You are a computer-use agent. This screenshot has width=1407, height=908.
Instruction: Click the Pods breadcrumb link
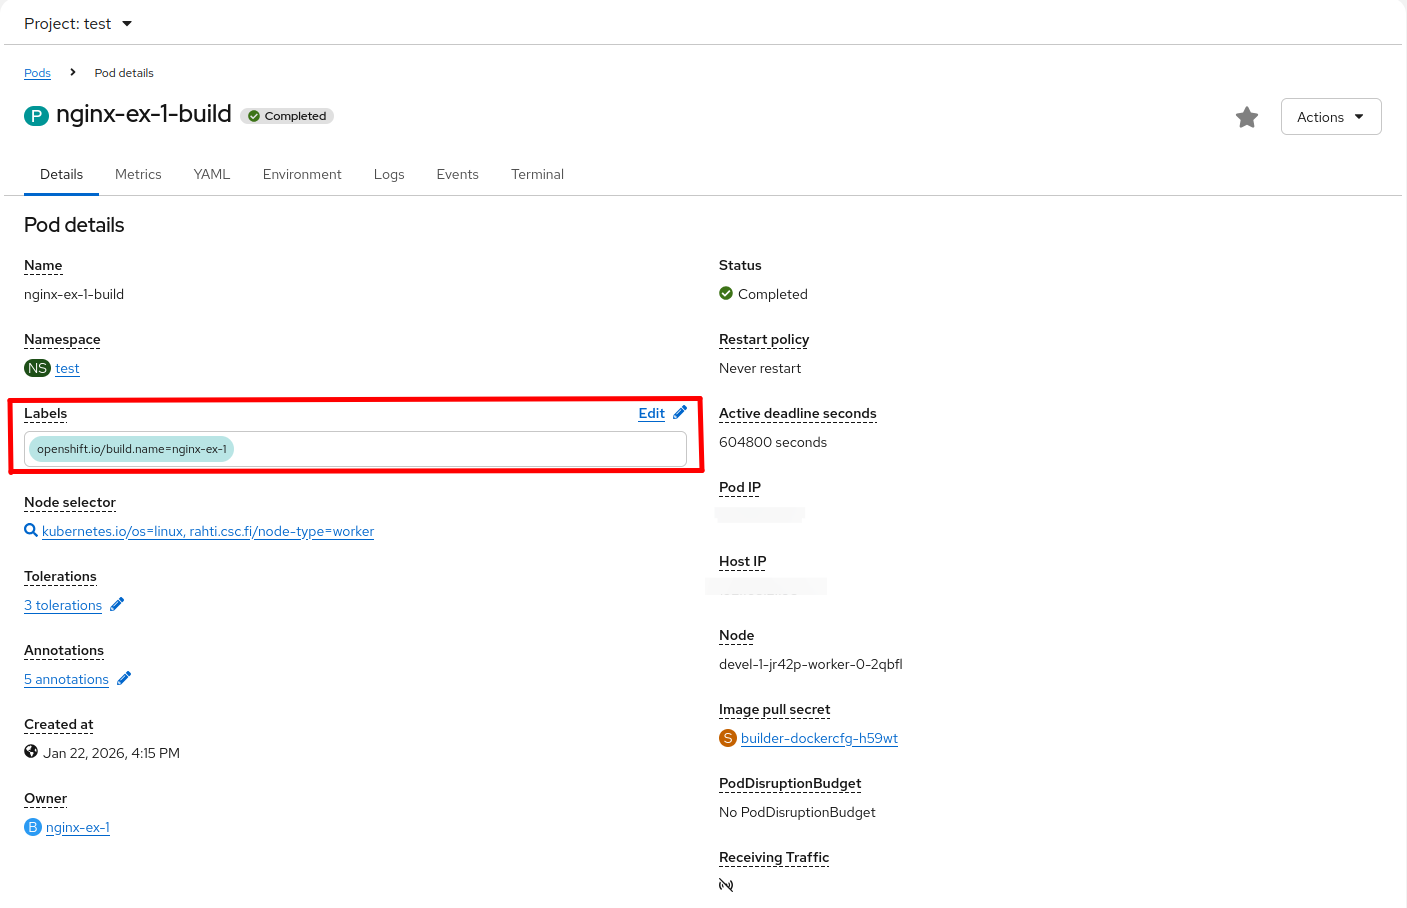[x=37, y=73]
